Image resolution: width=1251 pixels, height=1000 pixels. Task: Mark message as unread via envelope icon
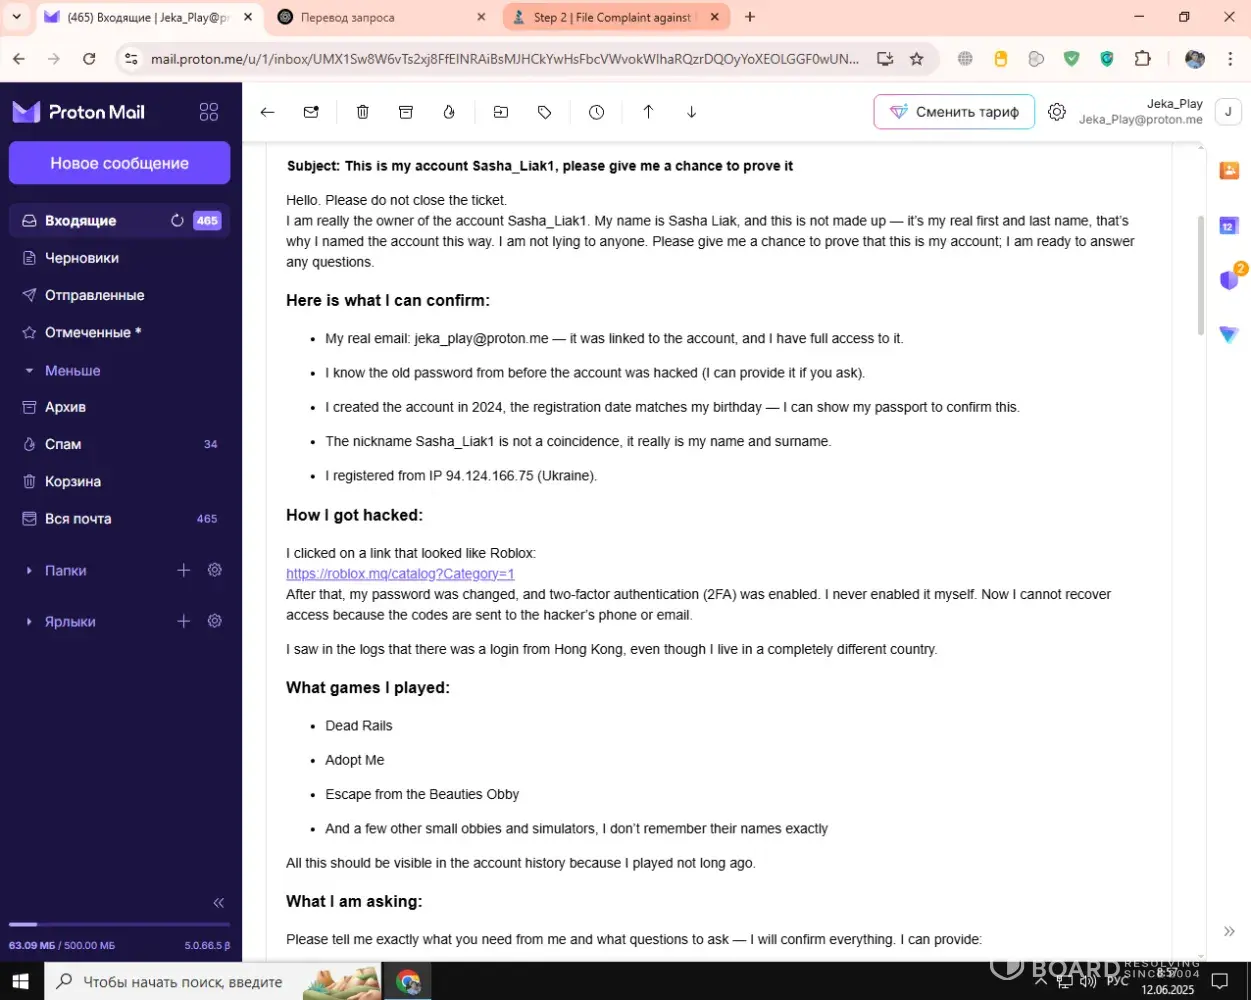point(311,112)
